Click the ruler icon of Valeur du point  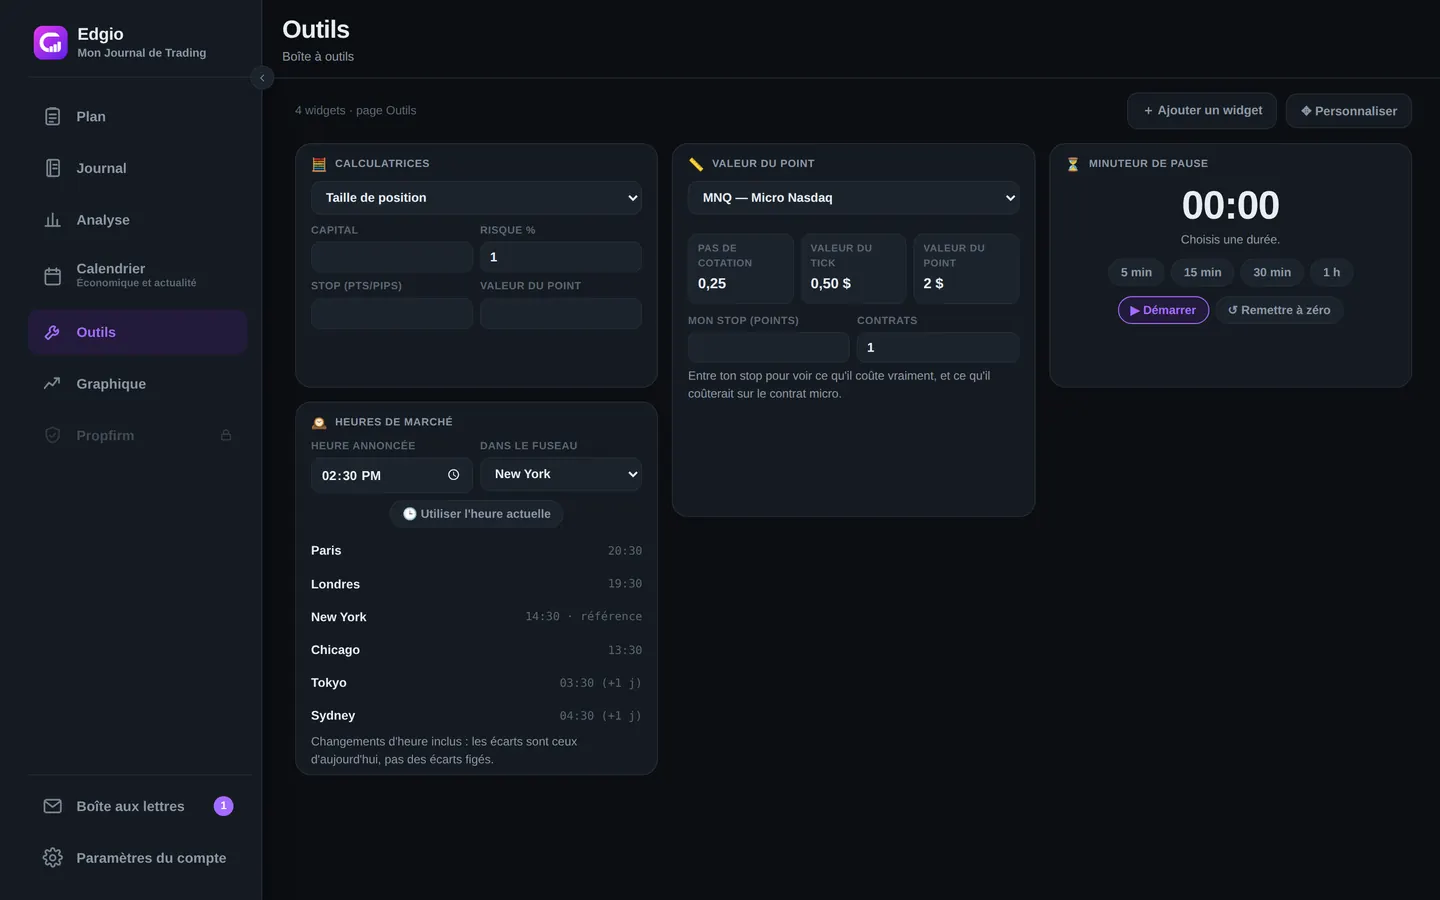(696, 164)
